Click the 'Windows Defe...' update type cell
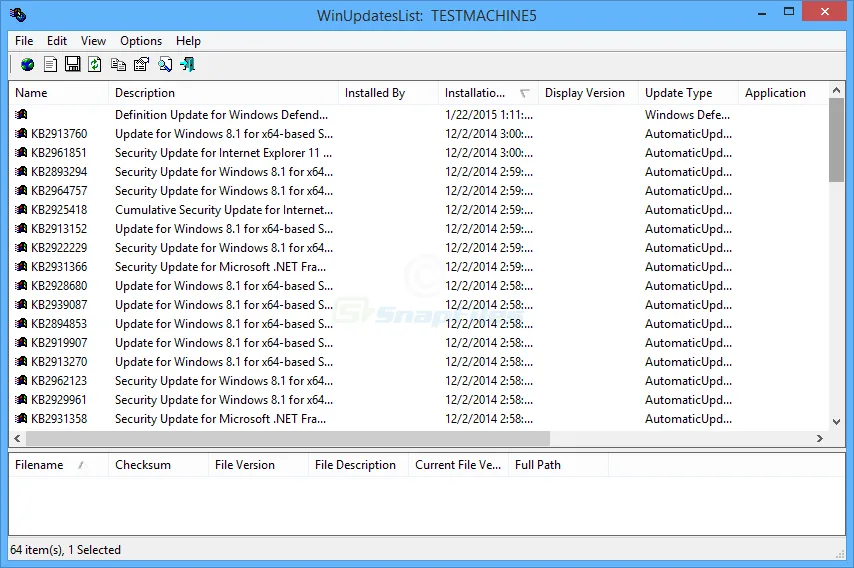Screen dimensions: 854x568 point(687,115)
